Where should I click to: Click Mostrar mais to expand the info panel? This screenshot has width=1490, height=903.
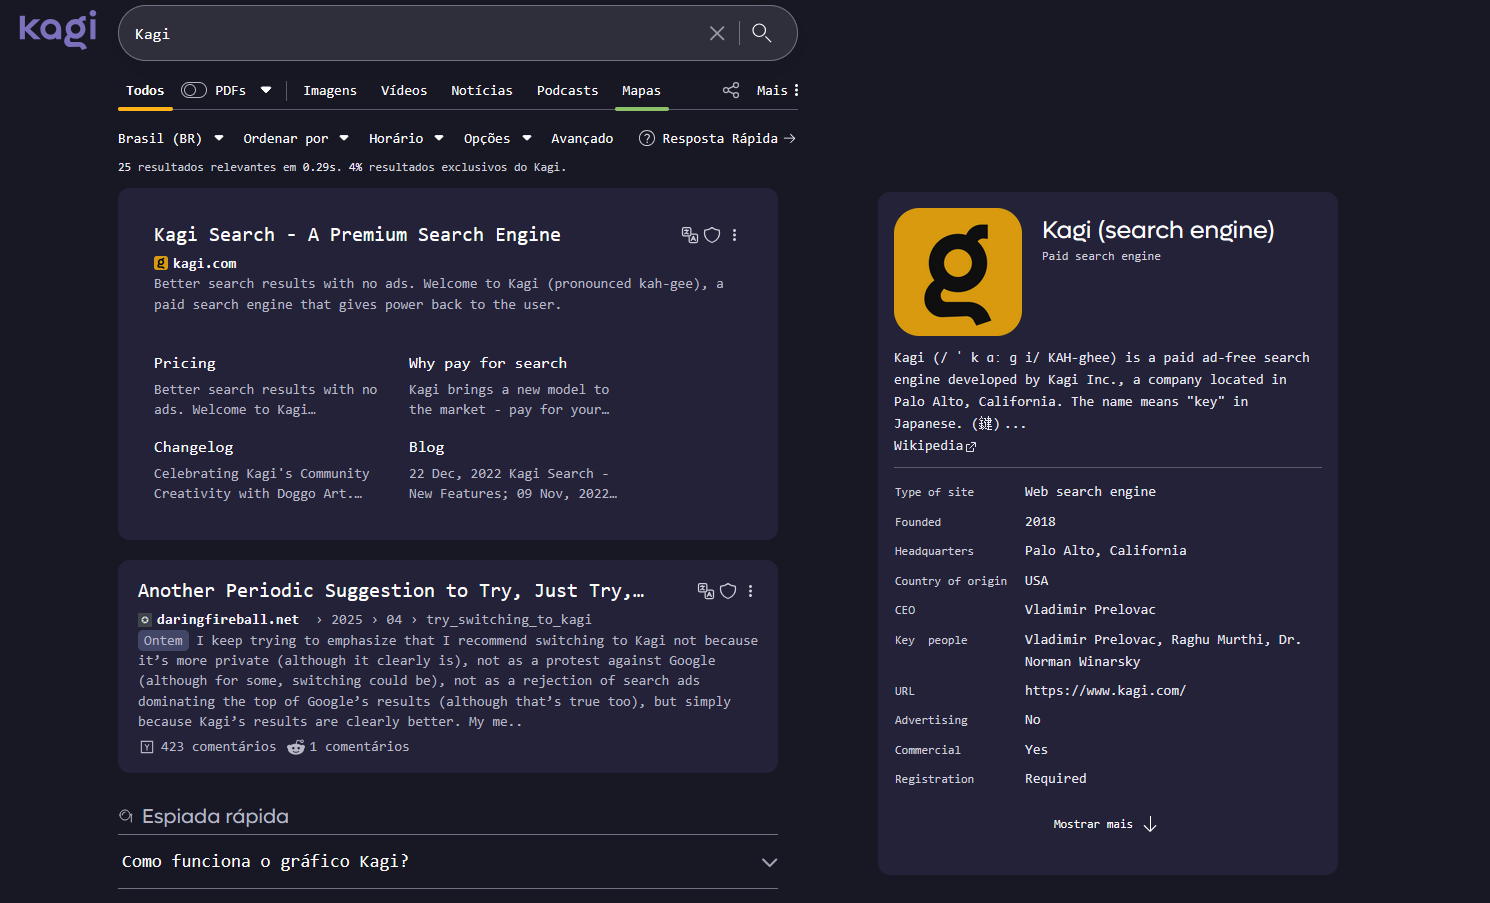click(x=1105, y=824)
